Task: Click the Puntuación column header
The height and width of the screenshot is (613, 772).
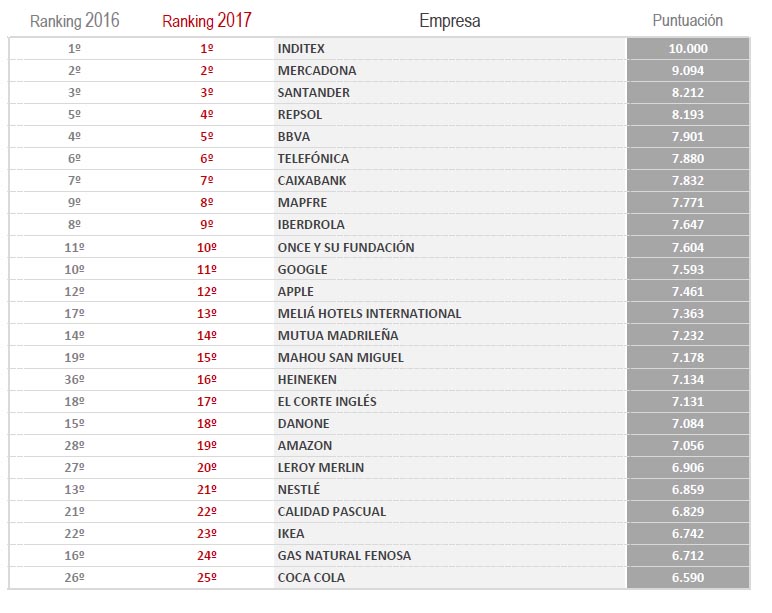Action: pos(687,20)
